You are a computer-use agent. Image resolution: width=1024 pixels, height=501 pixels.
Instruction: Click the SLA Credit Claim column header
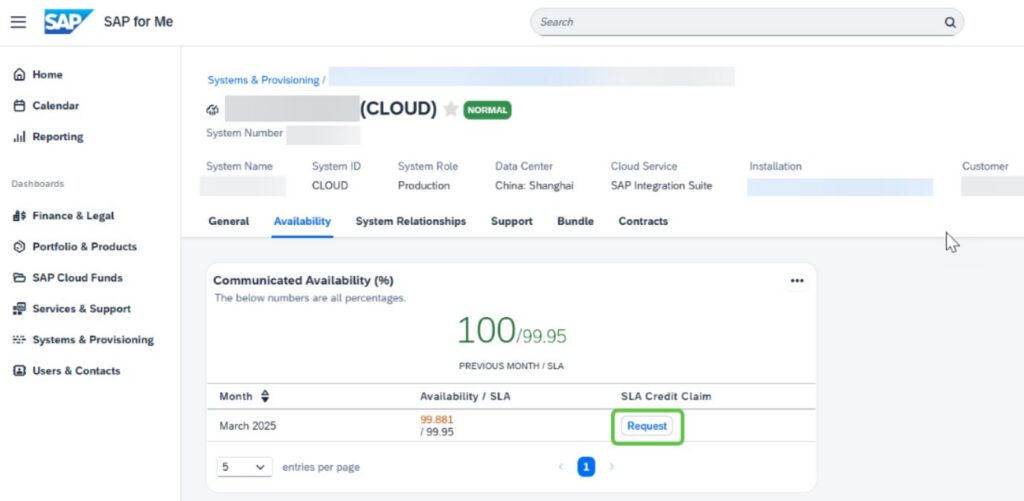point(666,396)
